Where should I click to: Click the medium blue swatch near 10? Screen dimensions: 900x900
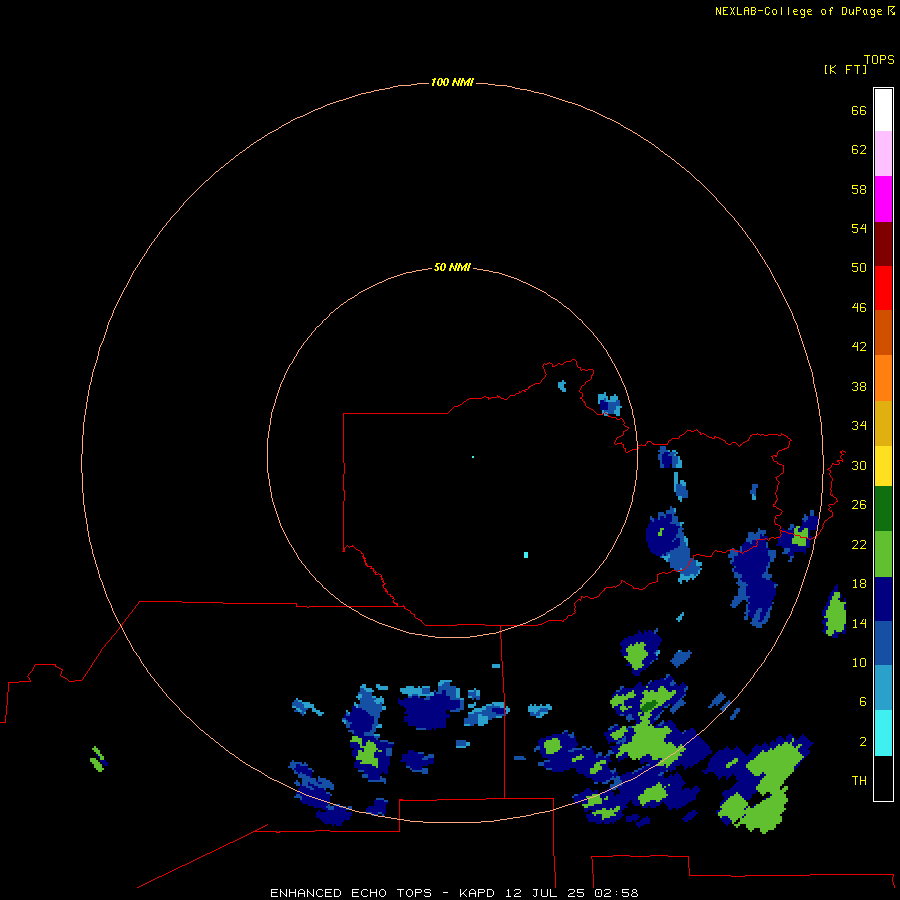(x=883, y=643)
